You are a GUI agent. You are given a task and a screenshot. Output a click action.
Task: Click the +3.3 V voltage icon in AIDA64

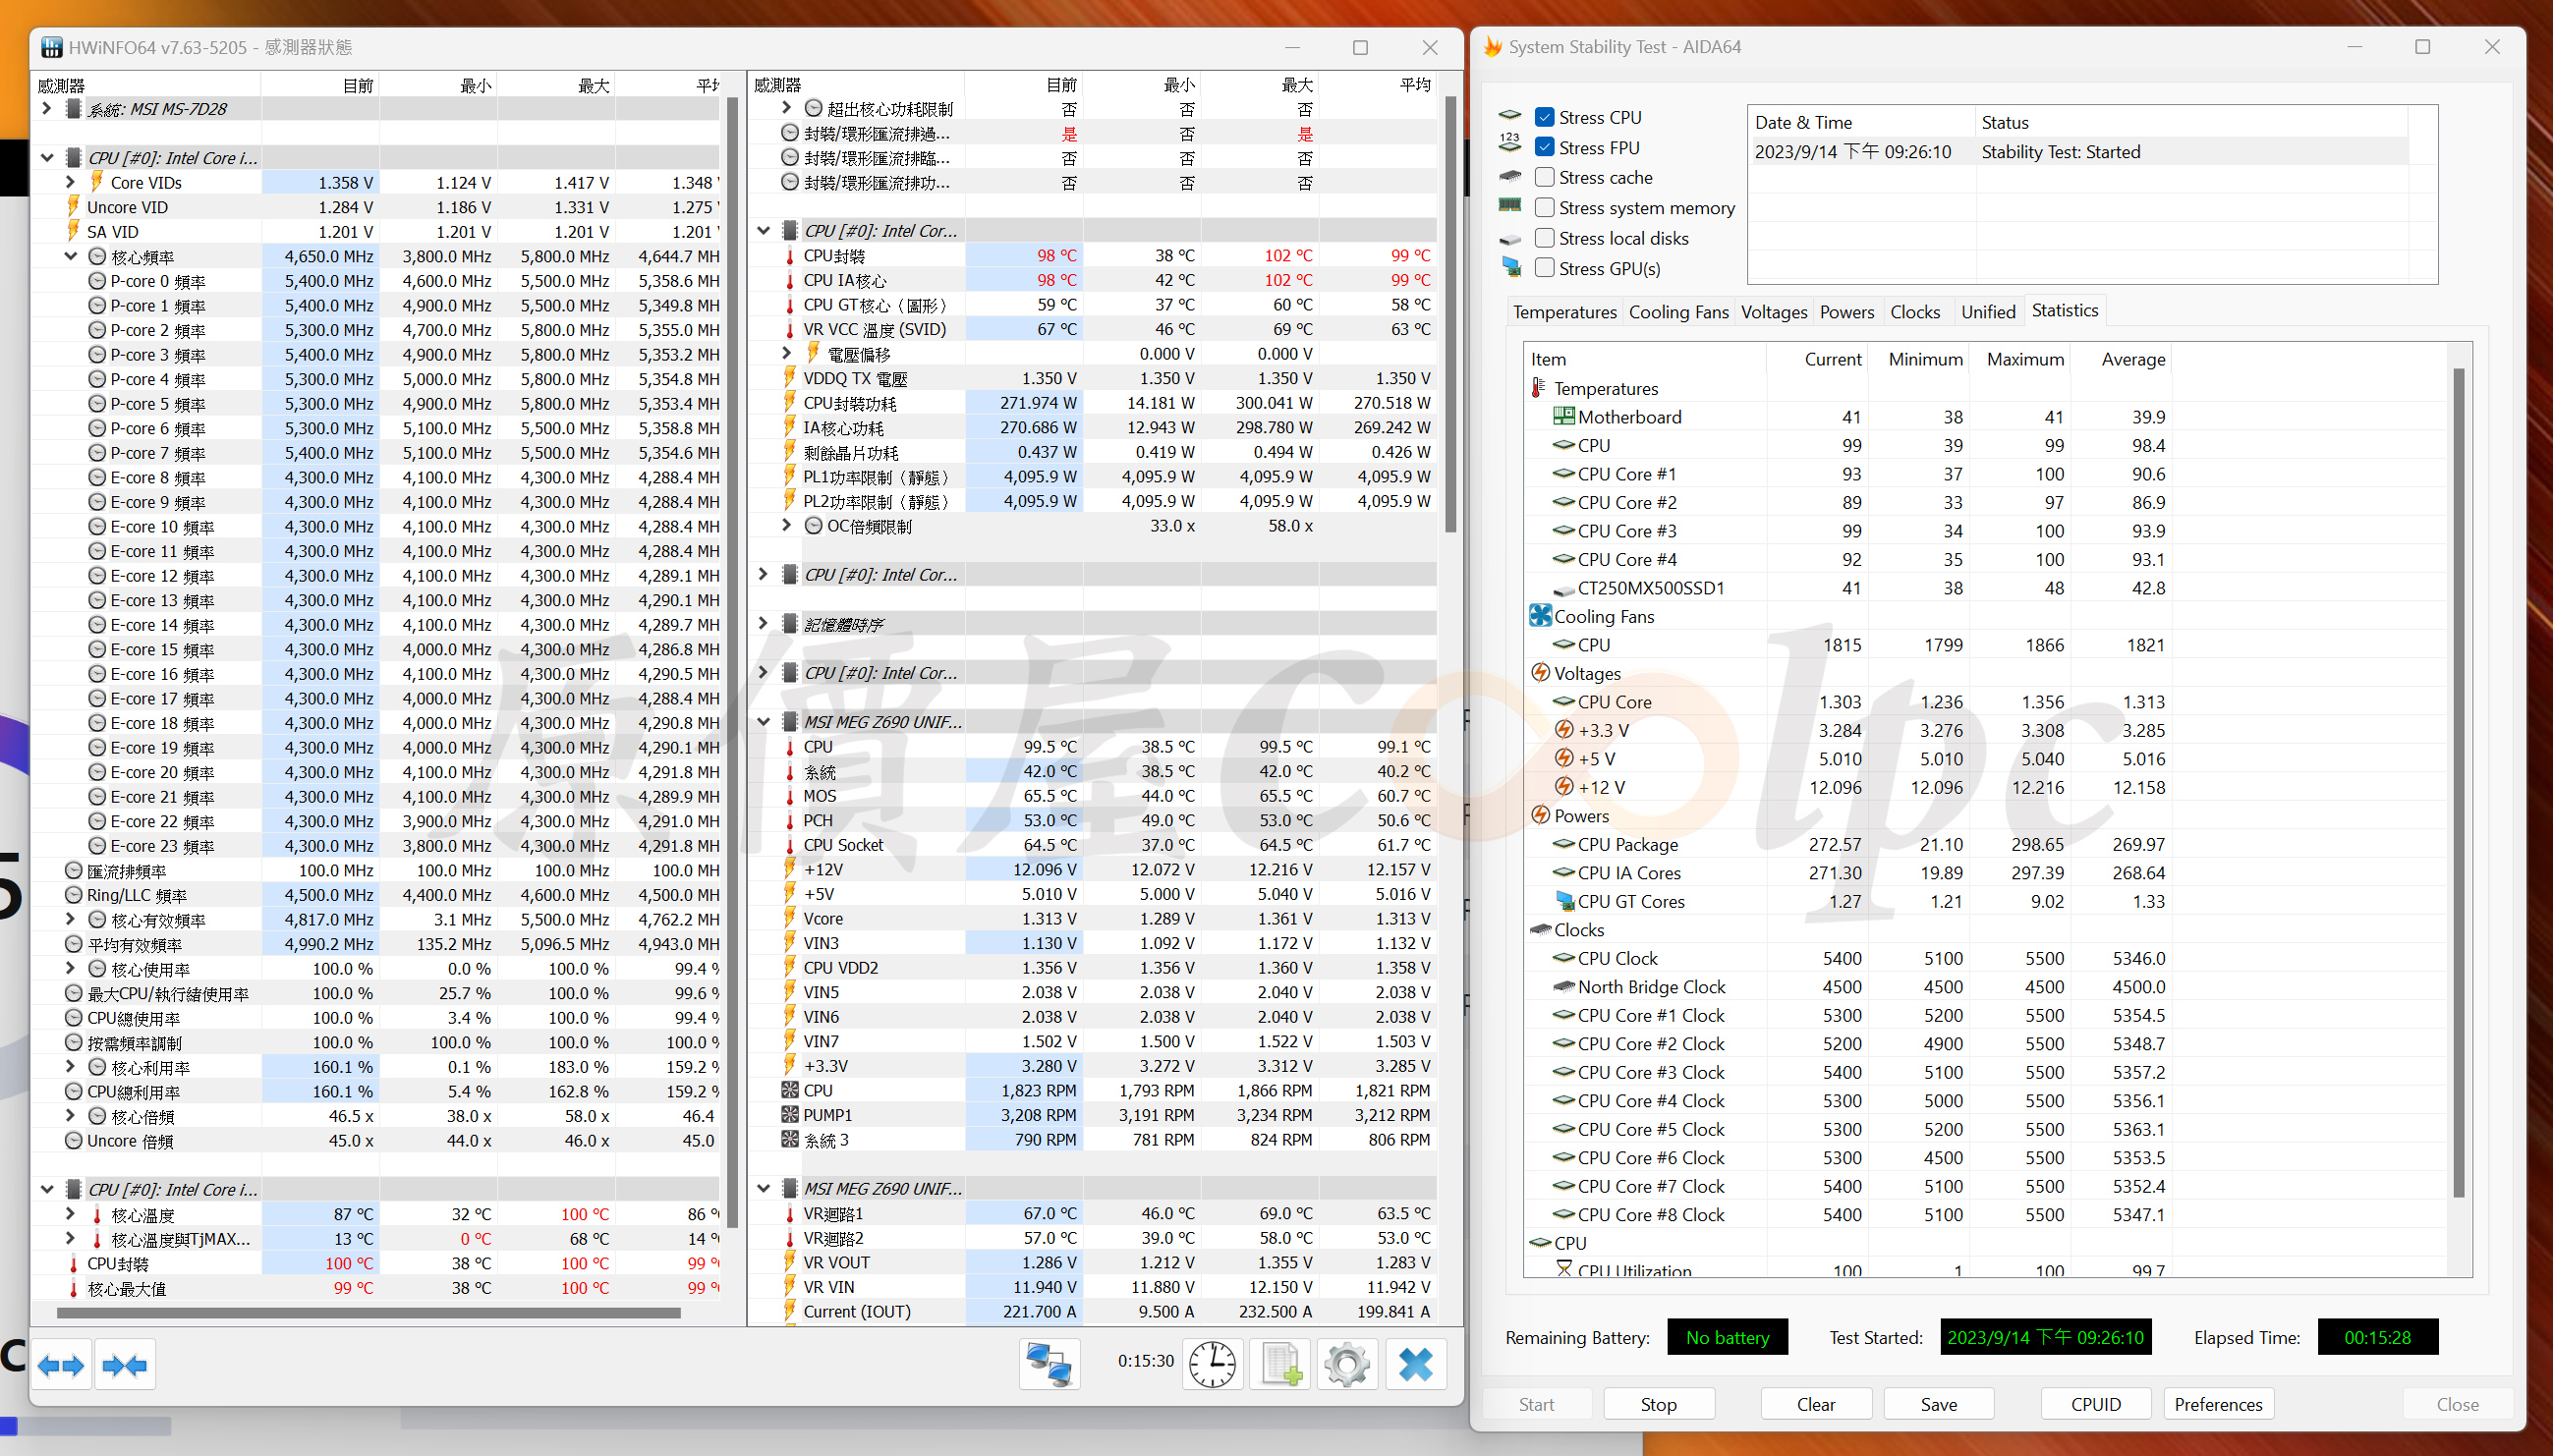1564,730
